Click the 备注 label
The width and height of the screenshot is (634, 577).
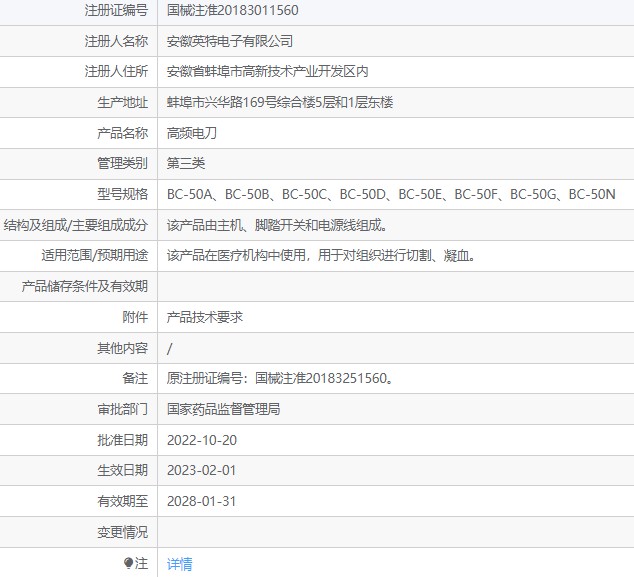click(135, 378)
